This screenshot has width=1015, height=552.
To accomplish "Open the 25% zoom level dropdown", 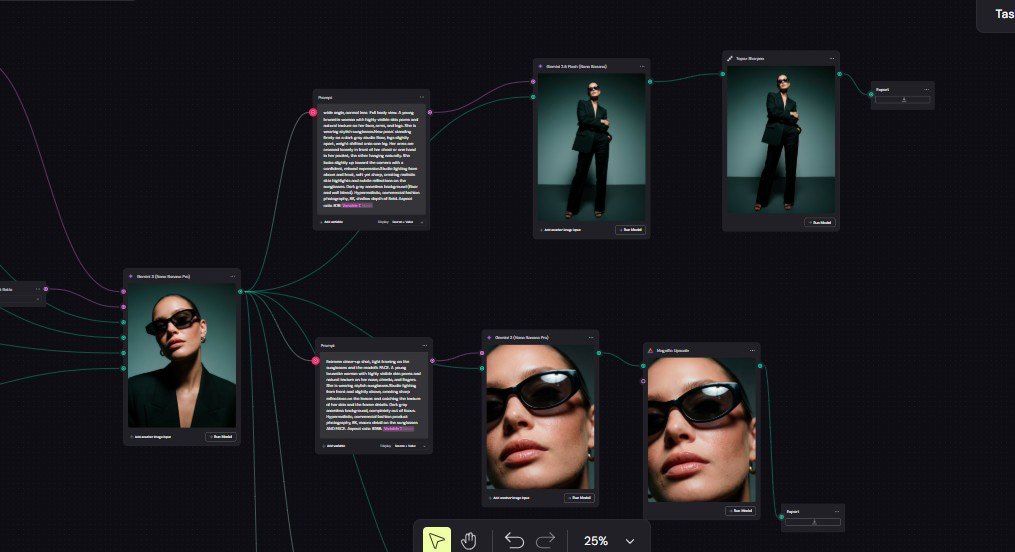I will click(x=608, y=540).
